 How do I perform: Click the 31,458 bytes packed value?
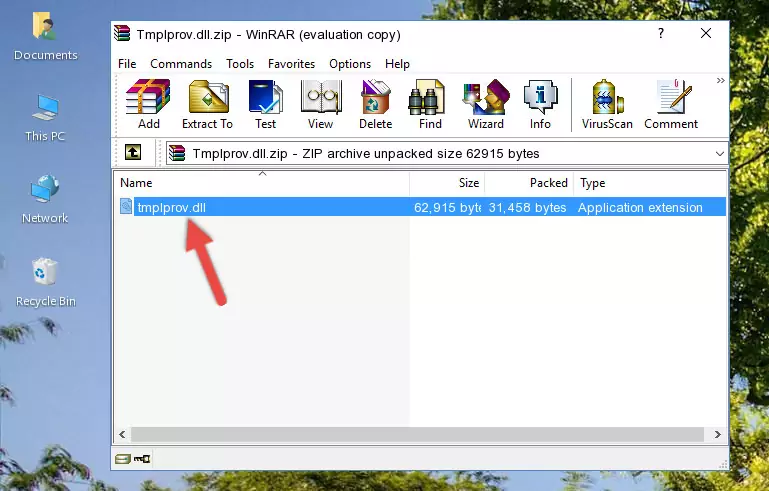tap(527, 207)
